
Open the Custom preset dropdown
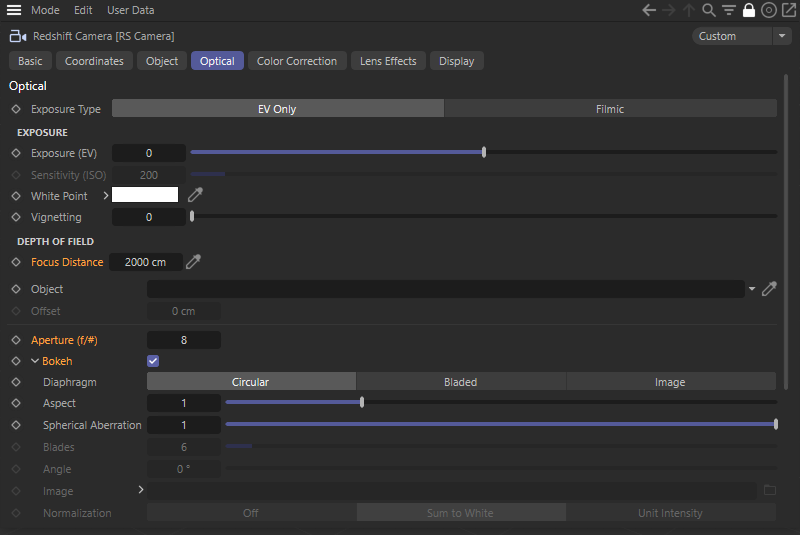pyautogui.click(x=743, y=36)
